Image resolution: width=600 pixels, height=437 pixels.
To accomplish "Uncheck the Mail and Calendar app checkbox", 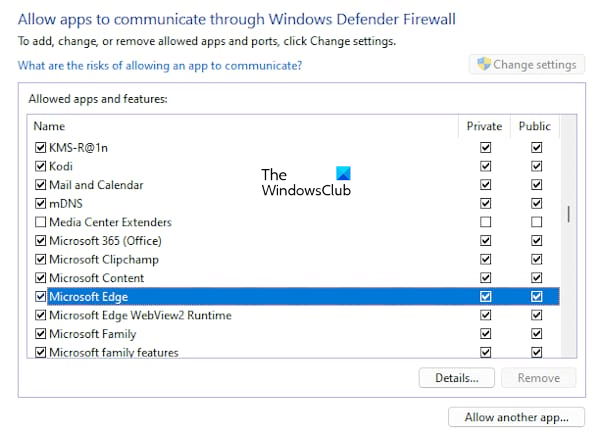I will [x=41, y=185].
